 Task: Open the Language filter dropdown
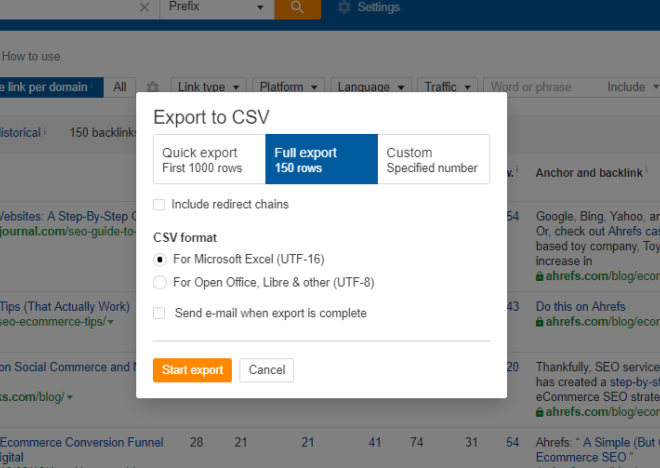[371, 87]
